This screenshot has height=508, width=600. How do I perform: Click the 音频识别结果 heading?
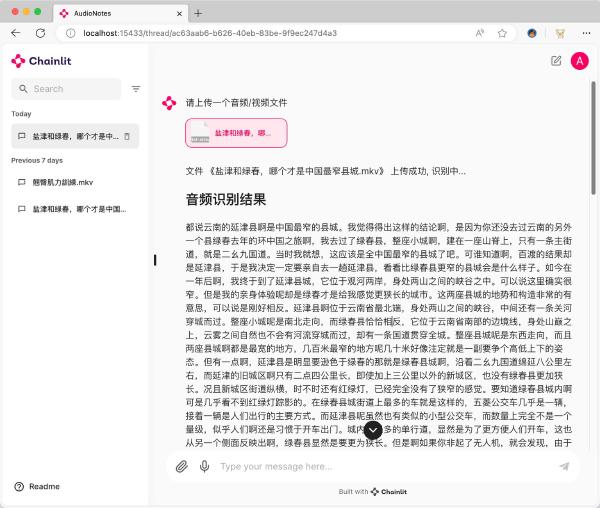pos(226,199)
